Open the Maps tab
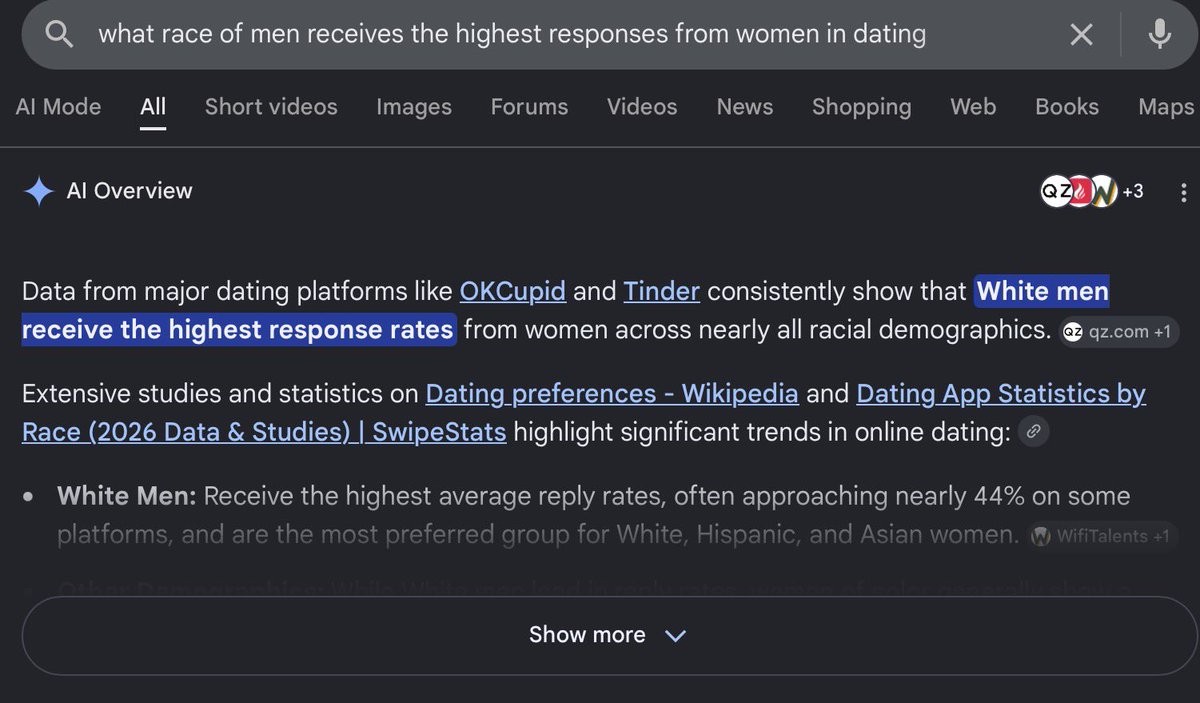This screenshot has height=703, width=1200. point(1166,107)
